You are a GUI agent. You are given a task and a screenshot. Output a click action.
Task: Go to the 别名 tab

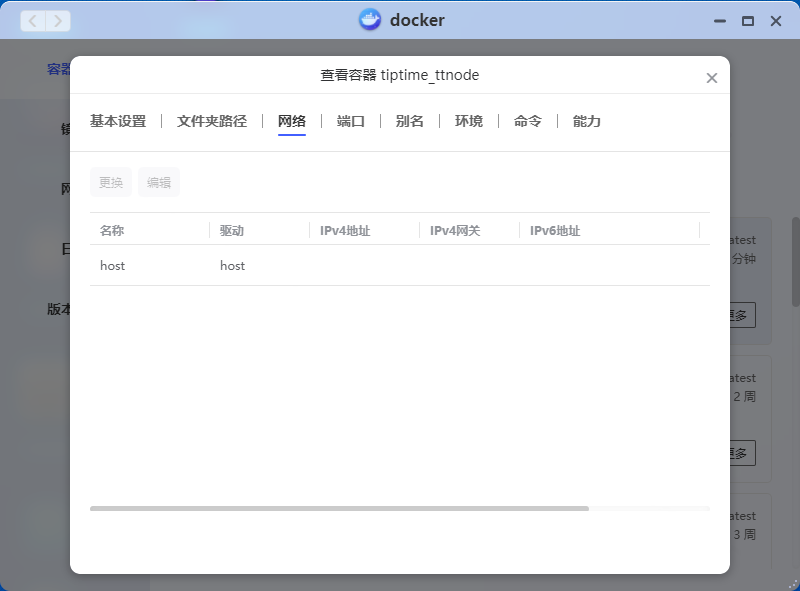click(x=410, y=121)
